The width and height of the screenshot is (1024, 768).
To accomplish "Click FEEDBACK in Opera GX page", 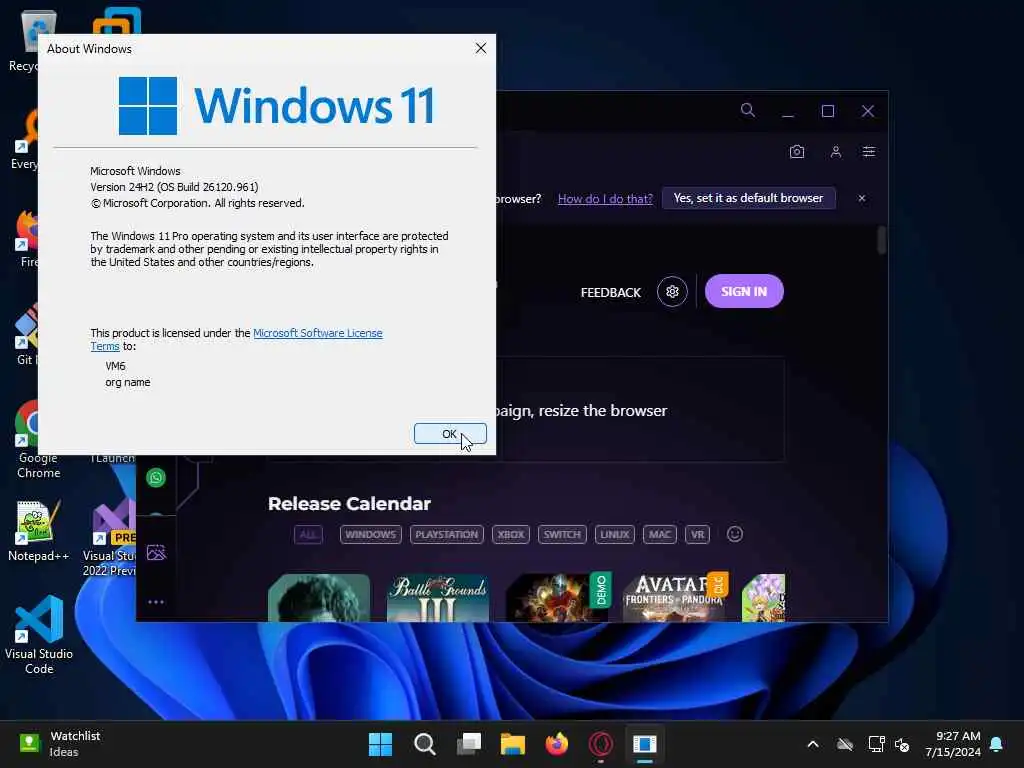I will 611,293.
